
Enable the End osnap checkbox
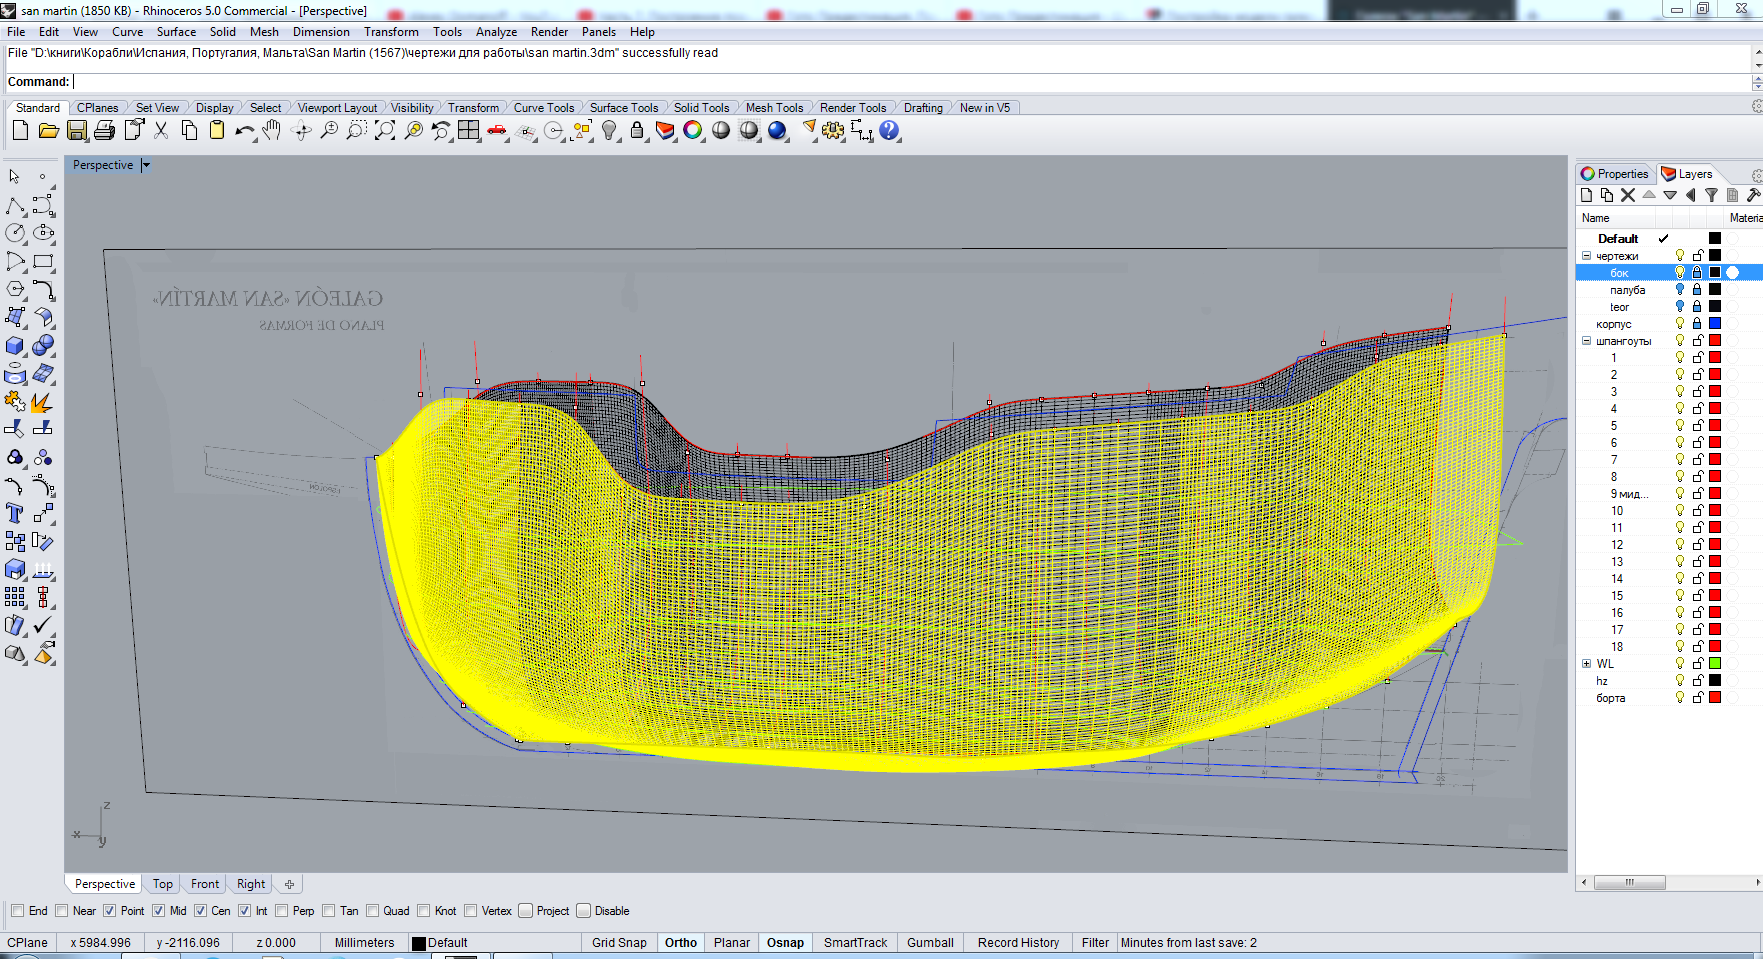point(18,911)
